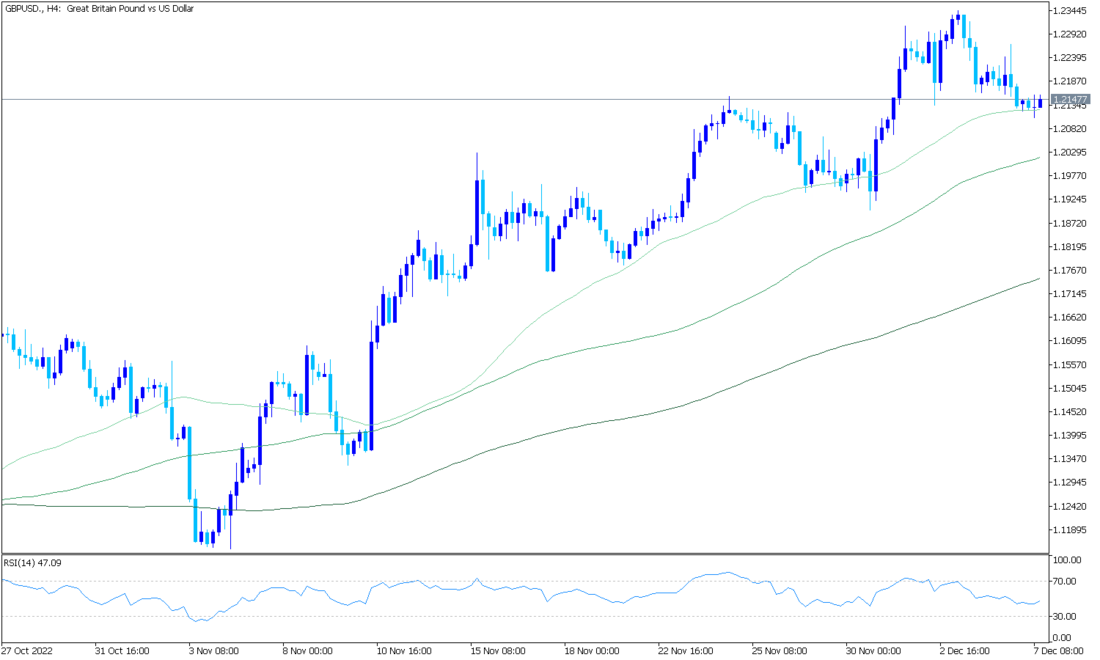Click the RSI 30.00 level label
The width and height of the screenshot is (1100, 660).
pos(1062,616)
